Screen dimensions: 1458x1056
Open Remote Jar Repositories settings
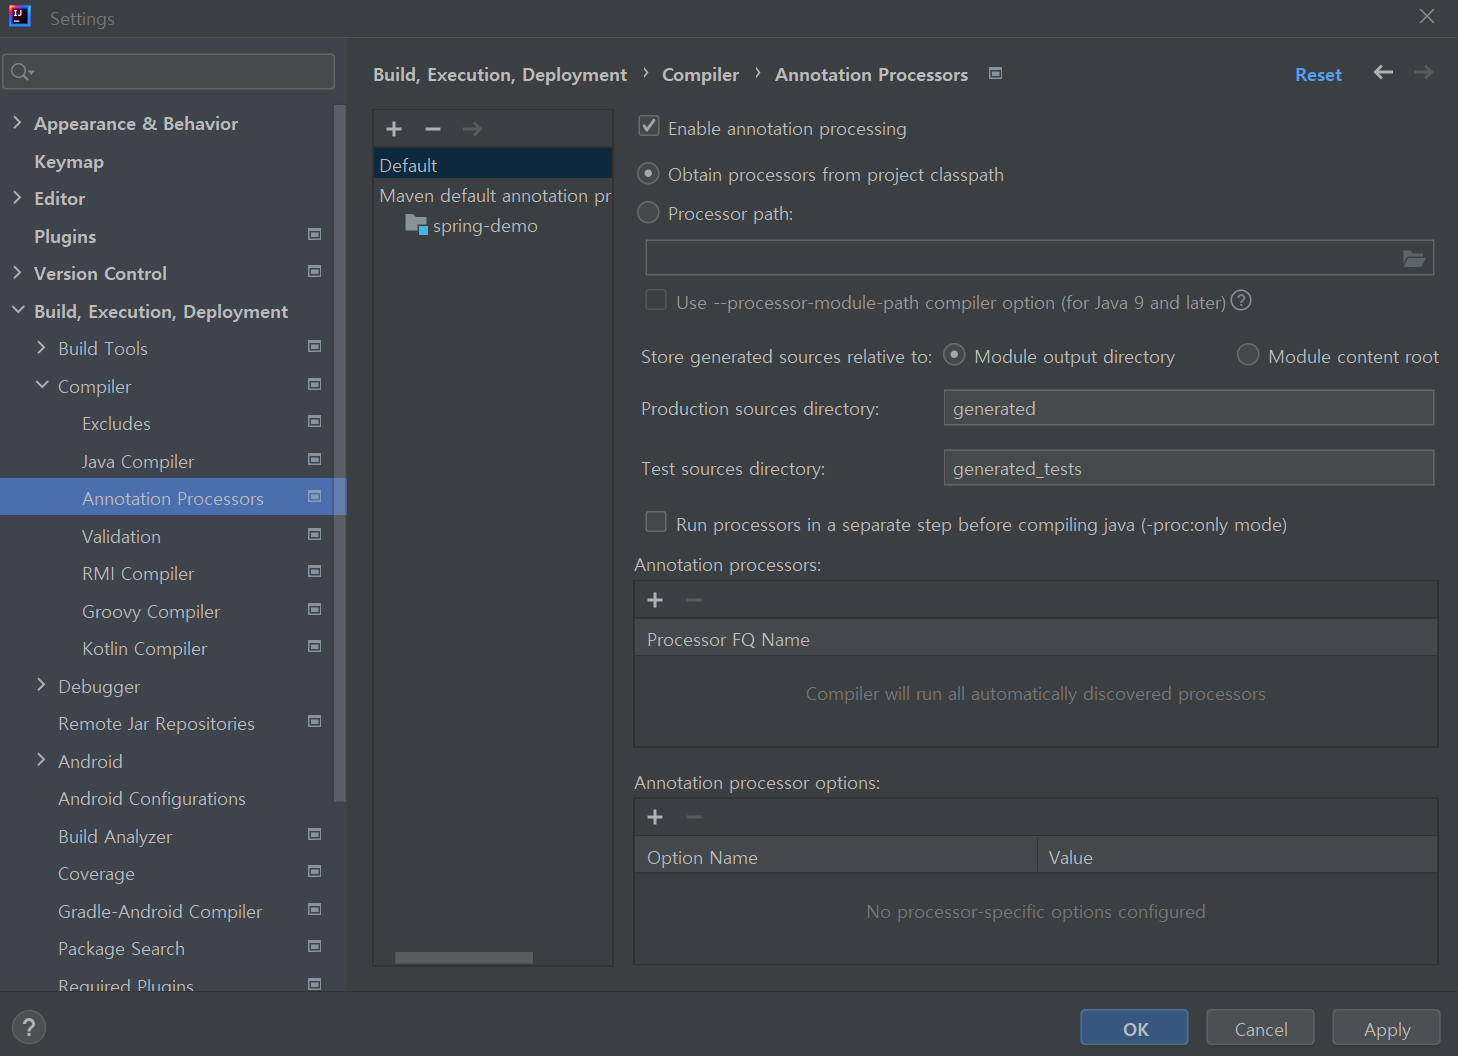pyautogui.click(x=156, y=724)
